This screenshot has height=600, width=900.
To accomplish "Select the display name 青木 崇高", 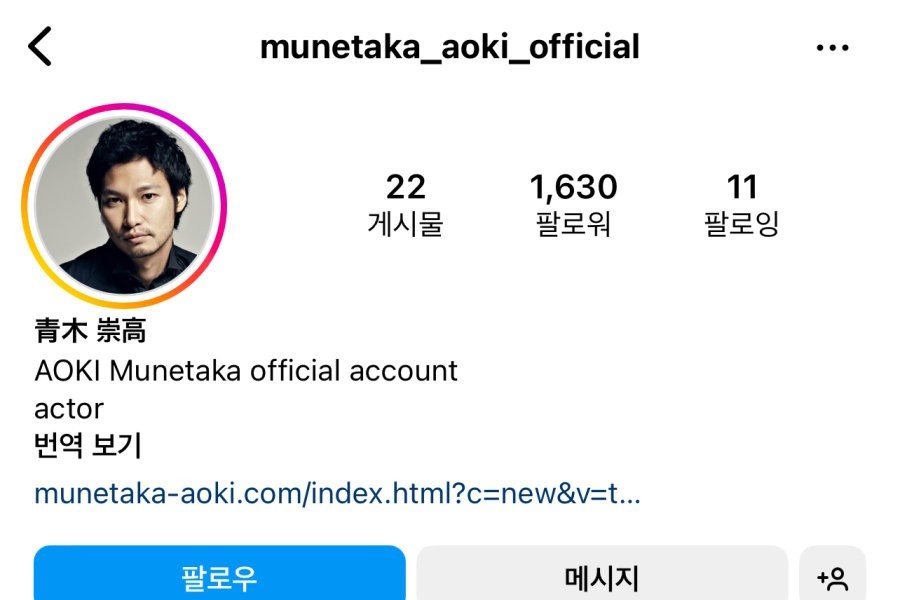I will [90, 331].
